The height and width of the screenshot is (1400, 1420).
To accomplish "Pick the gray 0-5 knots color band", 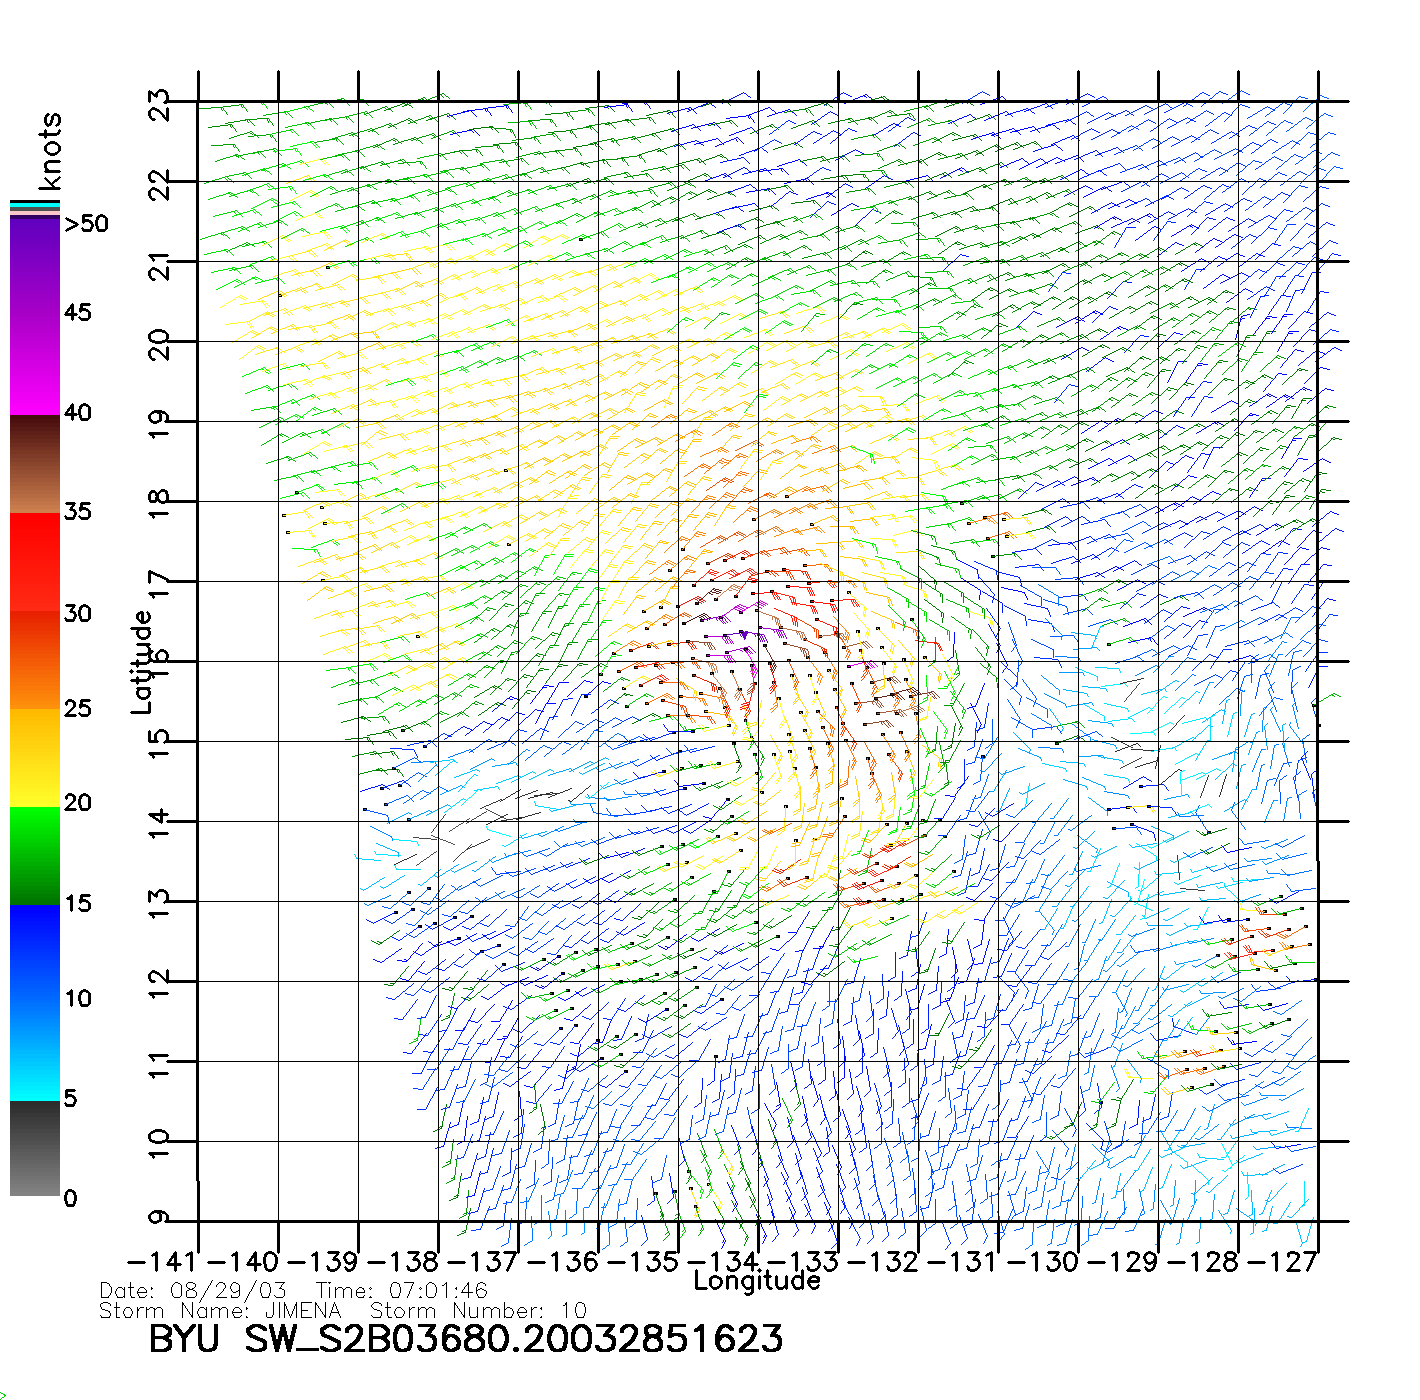I will pyautogui.click(x=35, y=1148).
